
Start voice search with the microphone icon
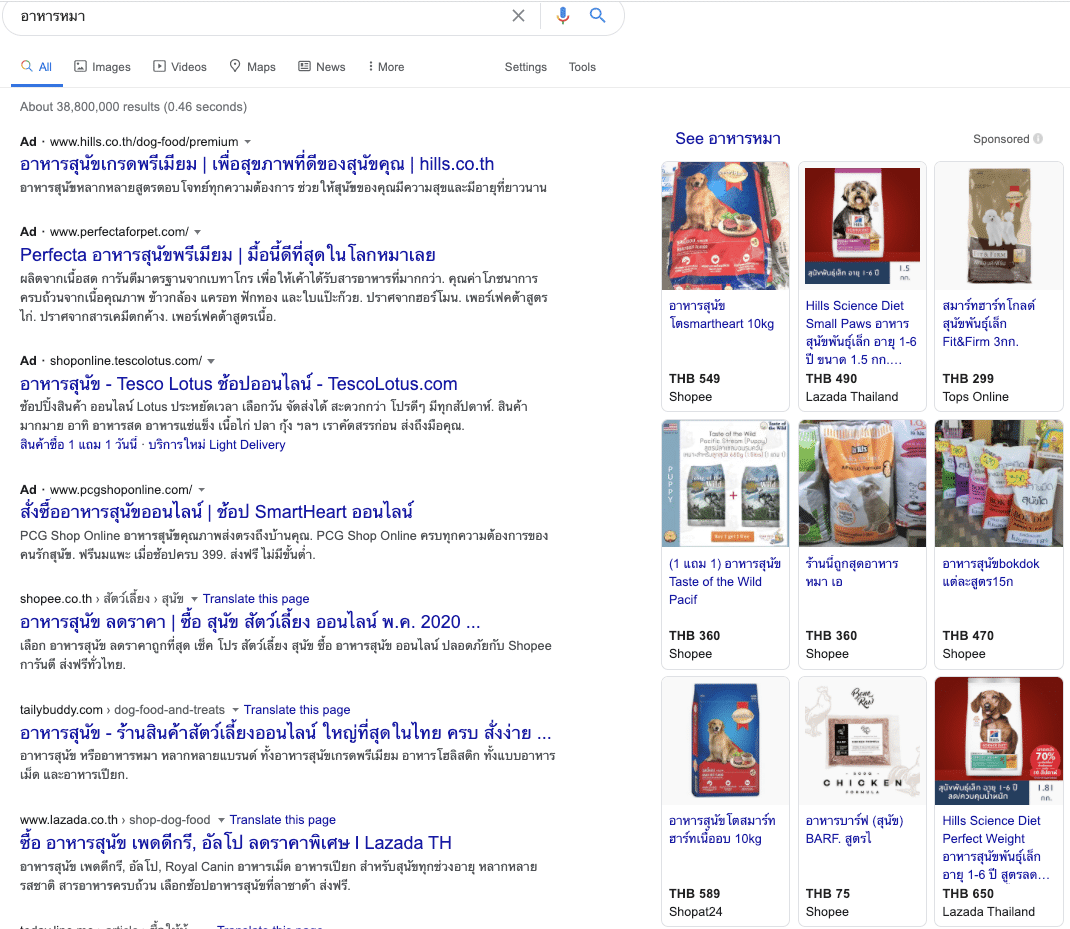click(x=562, y=16)
